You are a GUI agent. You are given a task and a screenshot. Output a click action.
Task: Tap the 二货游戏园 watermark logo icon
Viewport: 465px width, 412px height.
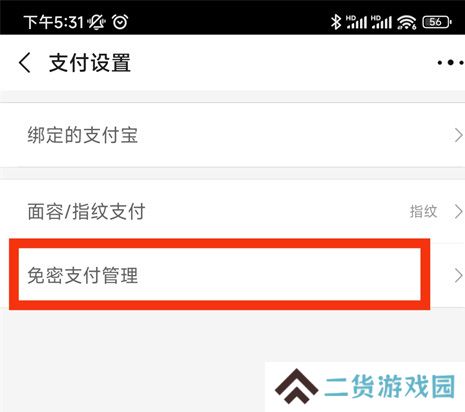[296, 386]
